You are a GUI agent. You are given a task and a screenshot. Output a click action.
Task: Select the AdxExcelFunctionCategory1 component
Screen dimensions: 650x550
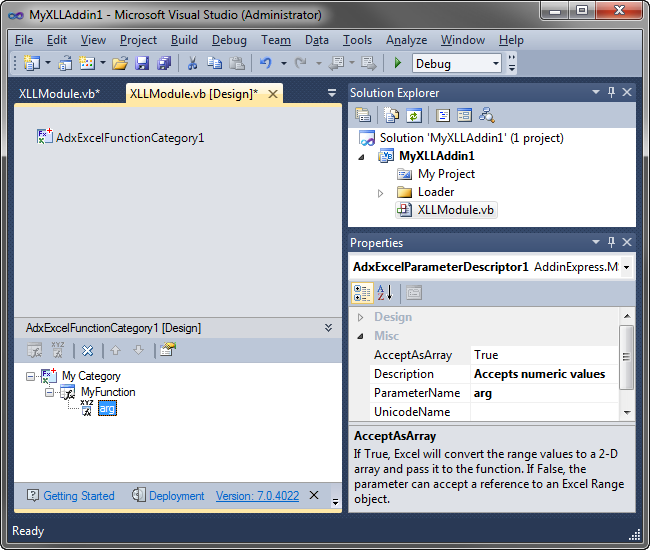120,138
